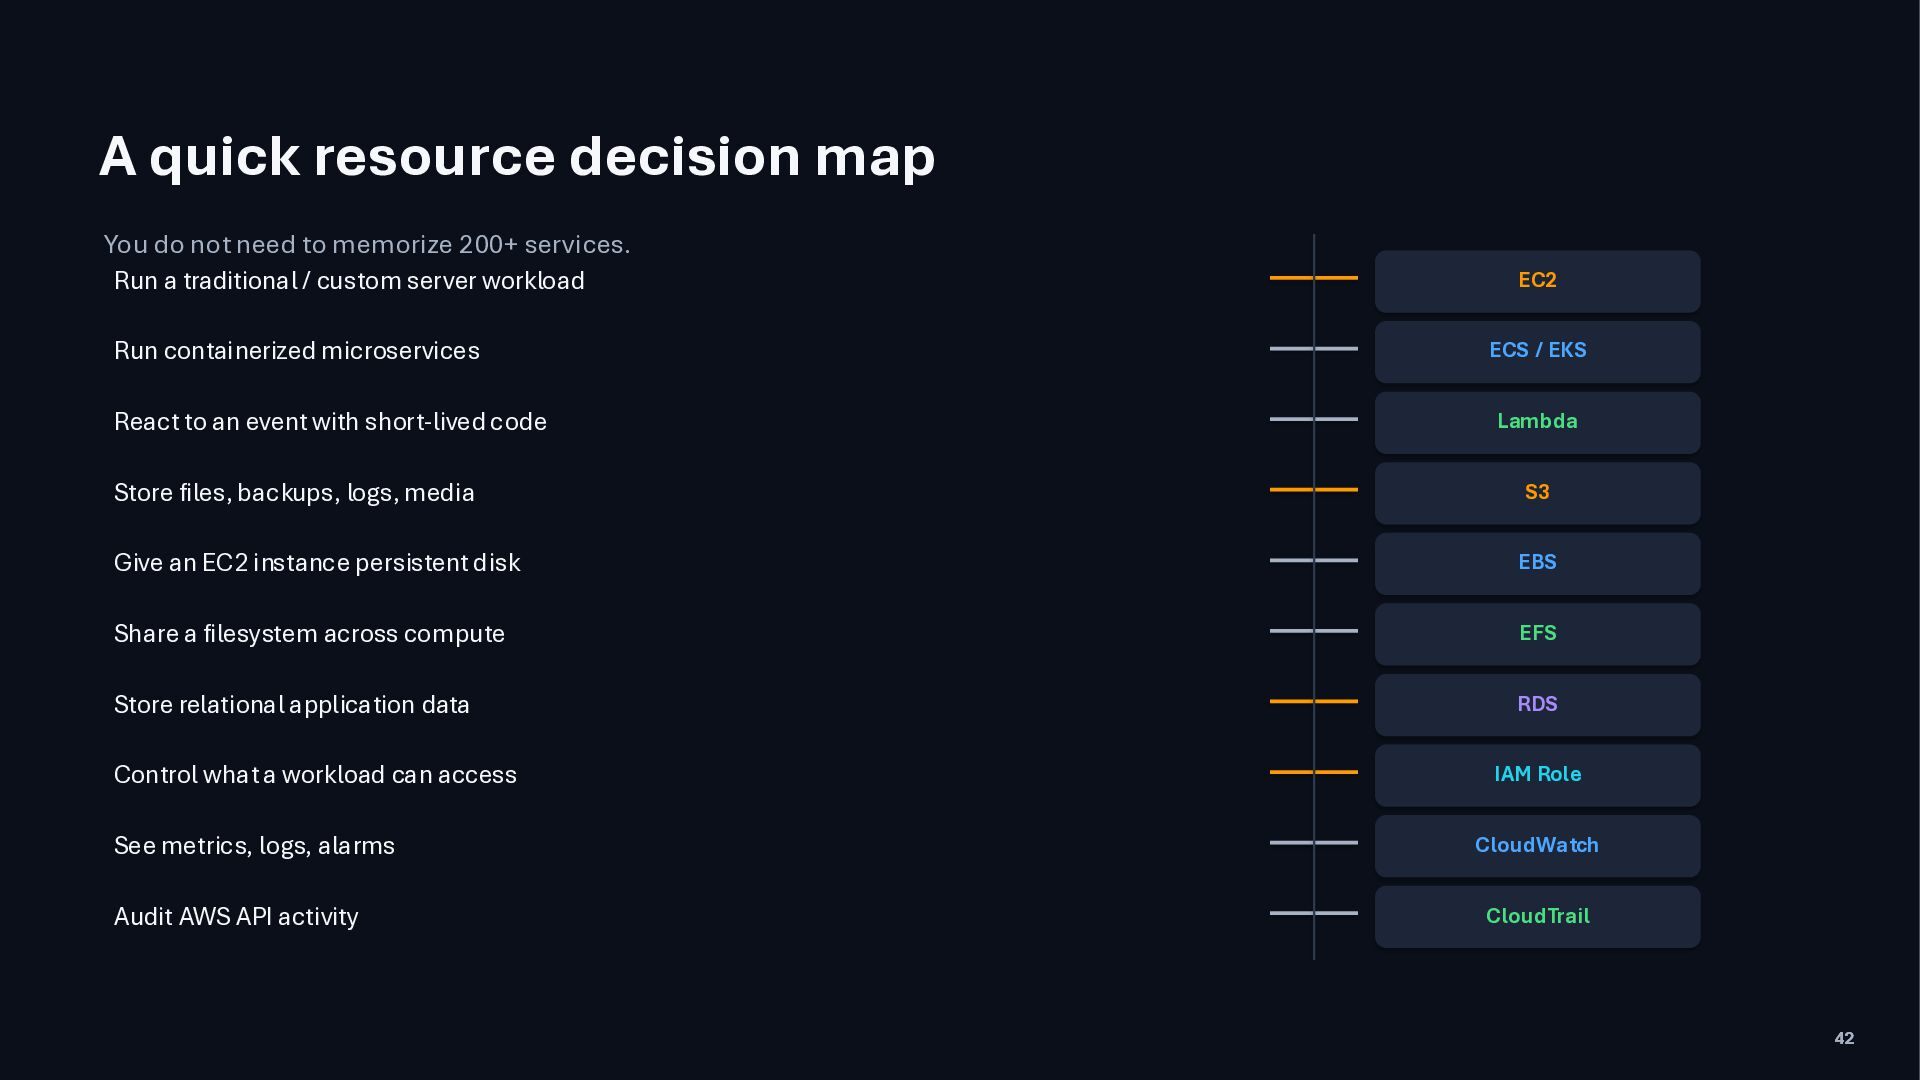Choose the S3 service box
The height and width of the screenshot is (1080, 1920).
(x=1537, y=493)
